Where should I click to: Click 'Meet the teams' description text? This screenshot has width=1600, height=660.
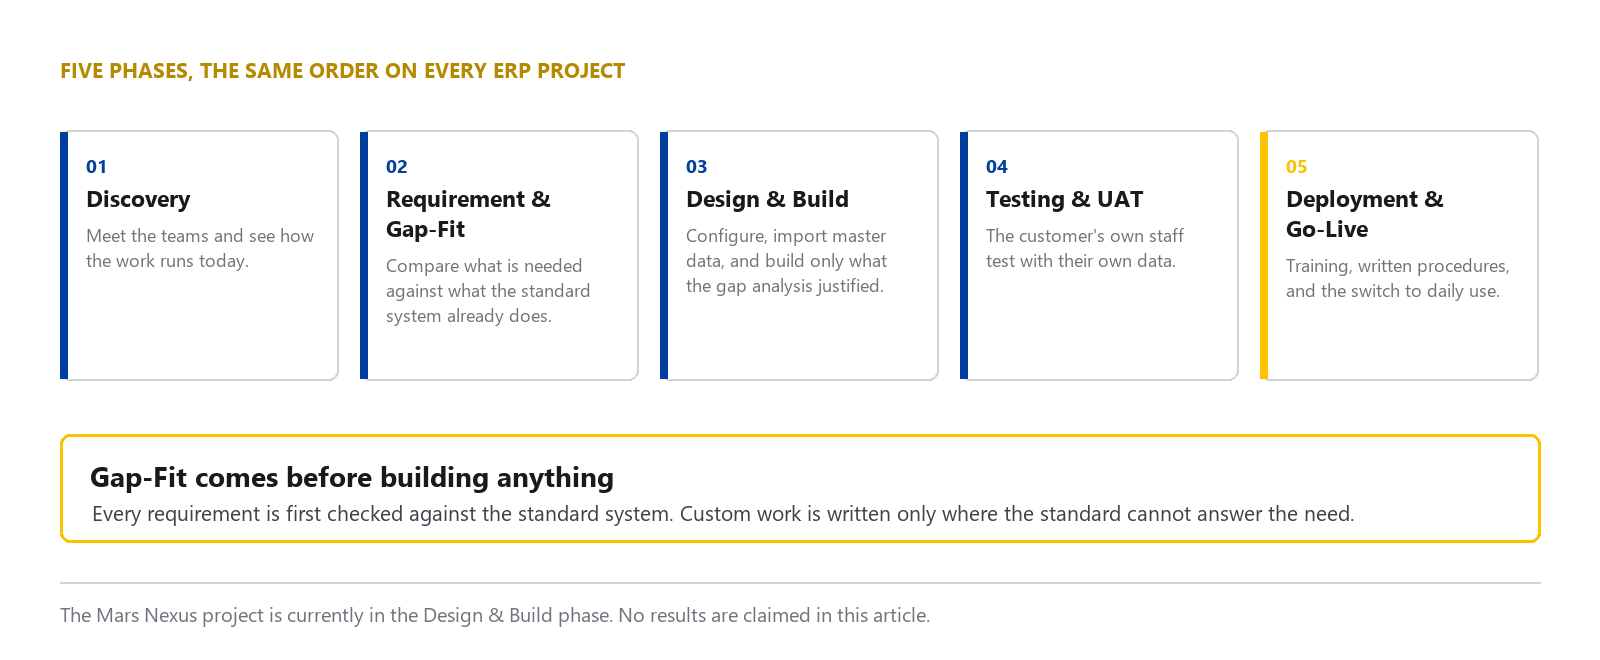tap(200, 248)
